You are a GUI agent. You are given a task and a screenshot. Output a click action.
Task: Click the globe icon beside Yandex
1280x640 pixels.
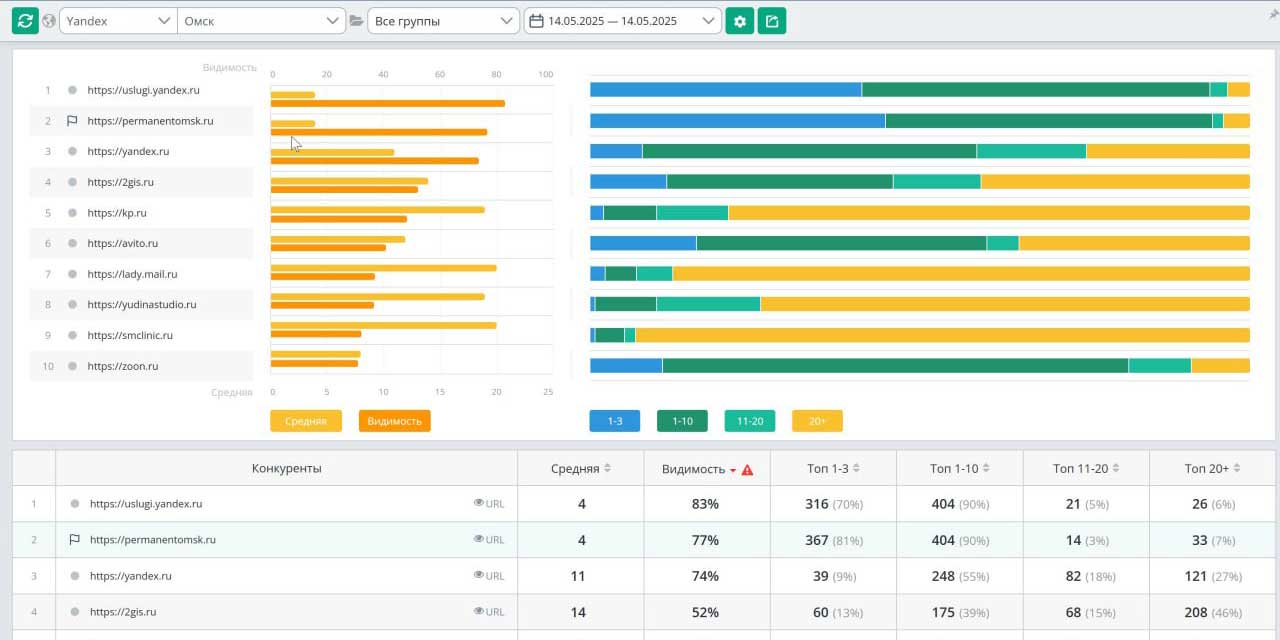click(x=49, y=21)
